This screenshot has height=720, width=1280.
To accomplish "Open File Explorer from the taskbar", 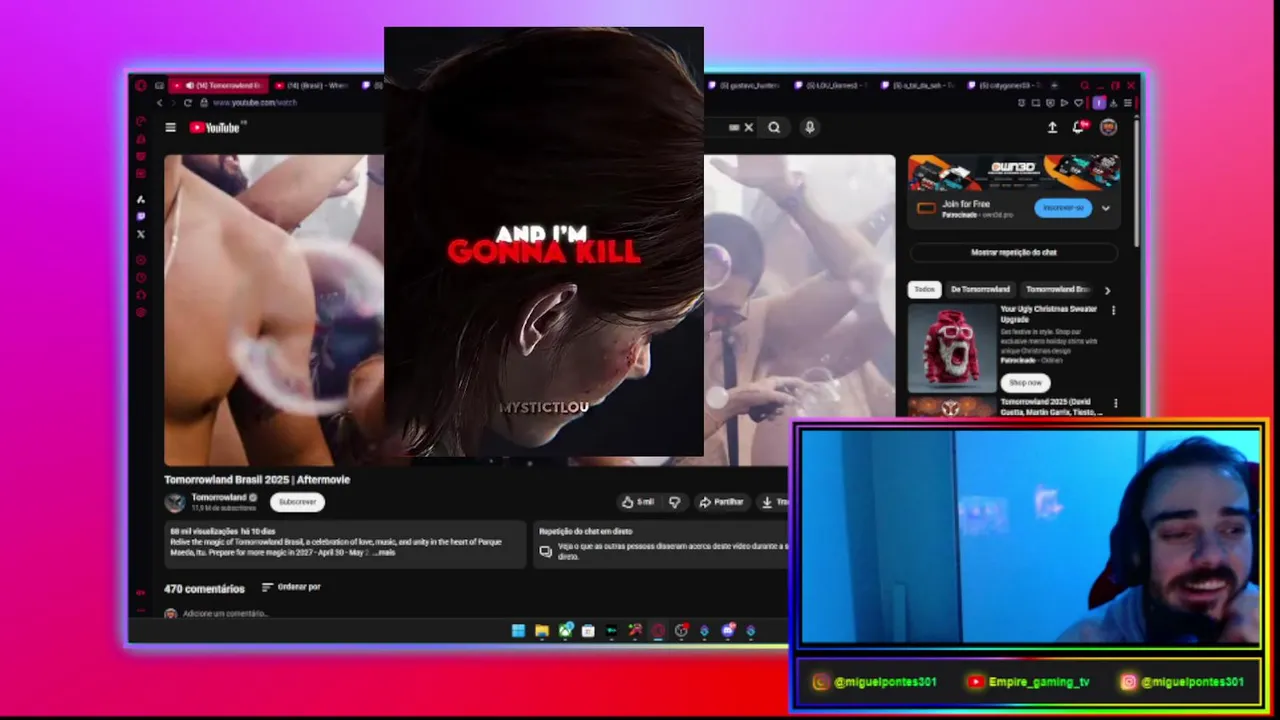I will (x=541, y=631).
